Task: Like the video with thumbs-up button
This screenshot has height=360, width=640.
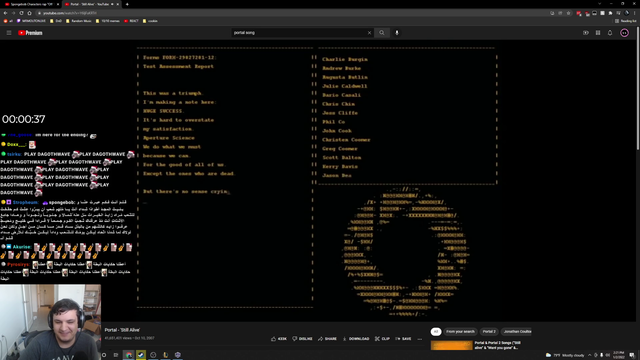Action: [279, 339]
